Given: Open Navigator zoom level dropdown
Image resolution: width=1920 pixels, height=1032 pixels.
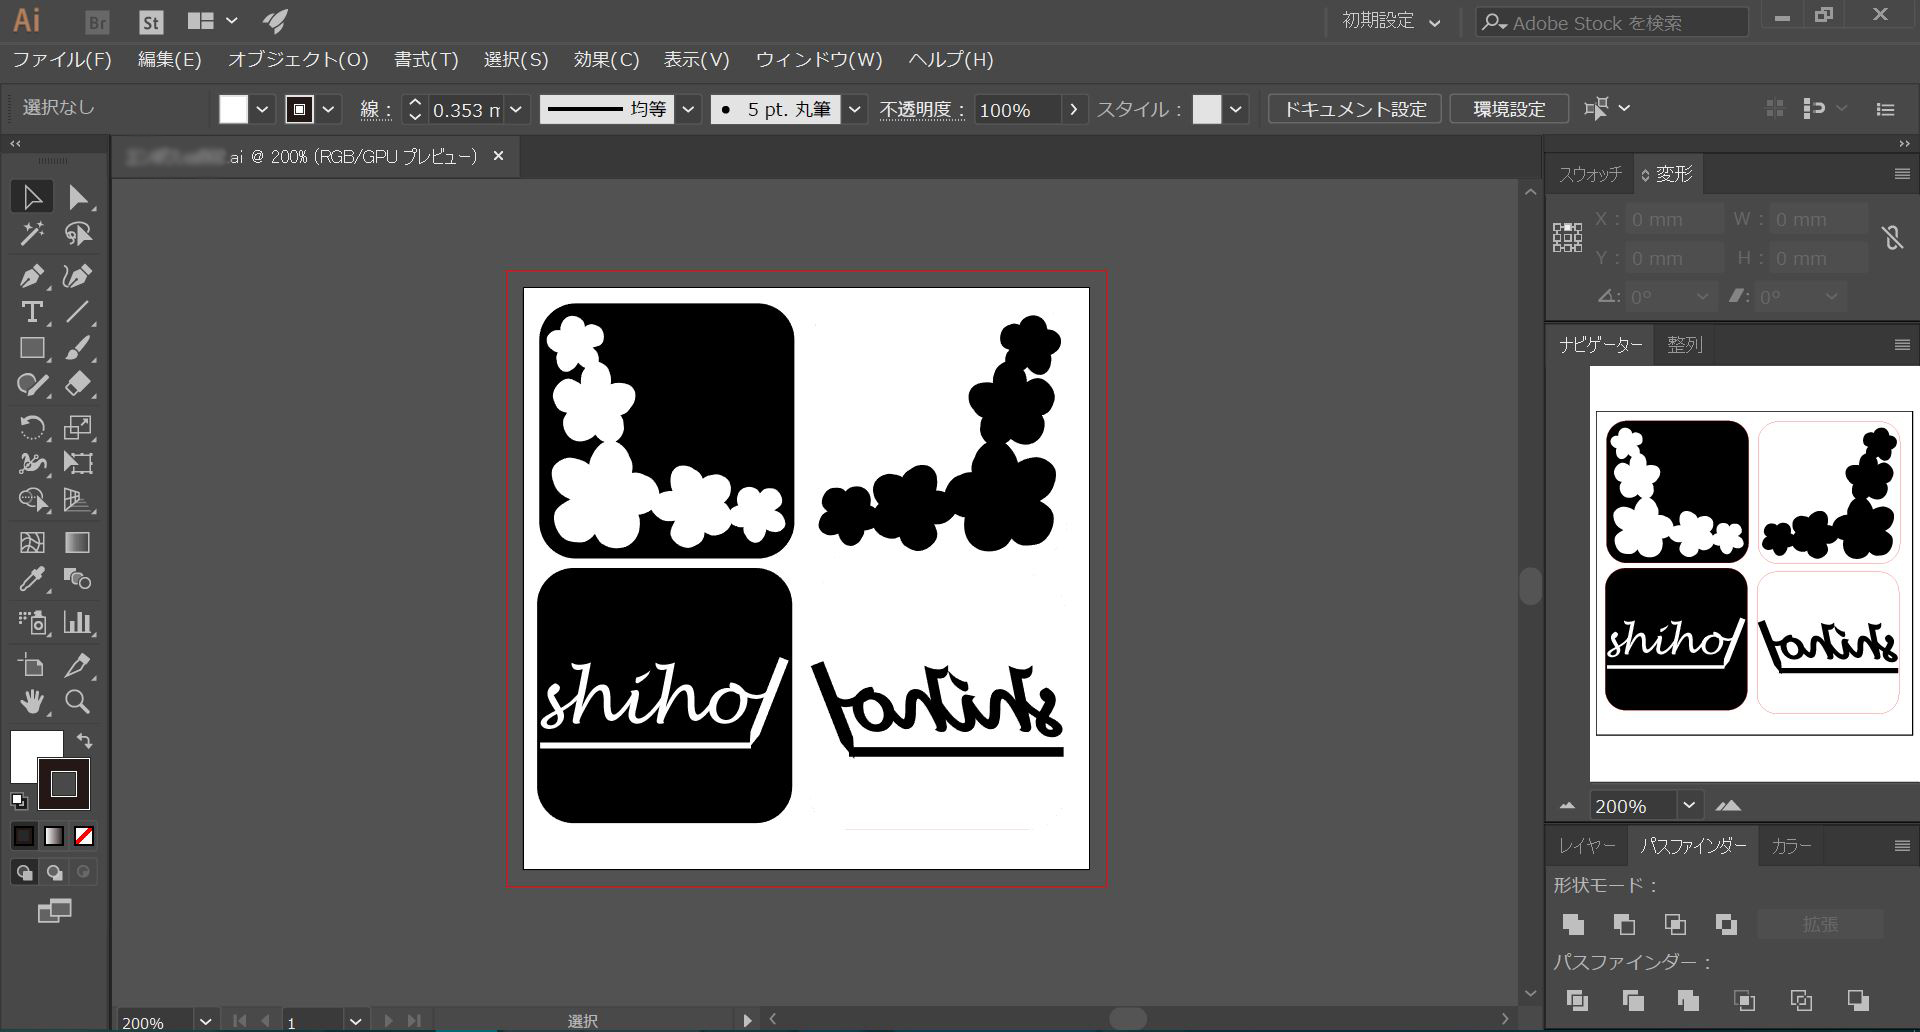Looking at the screenshot, I should (1689, 805).
